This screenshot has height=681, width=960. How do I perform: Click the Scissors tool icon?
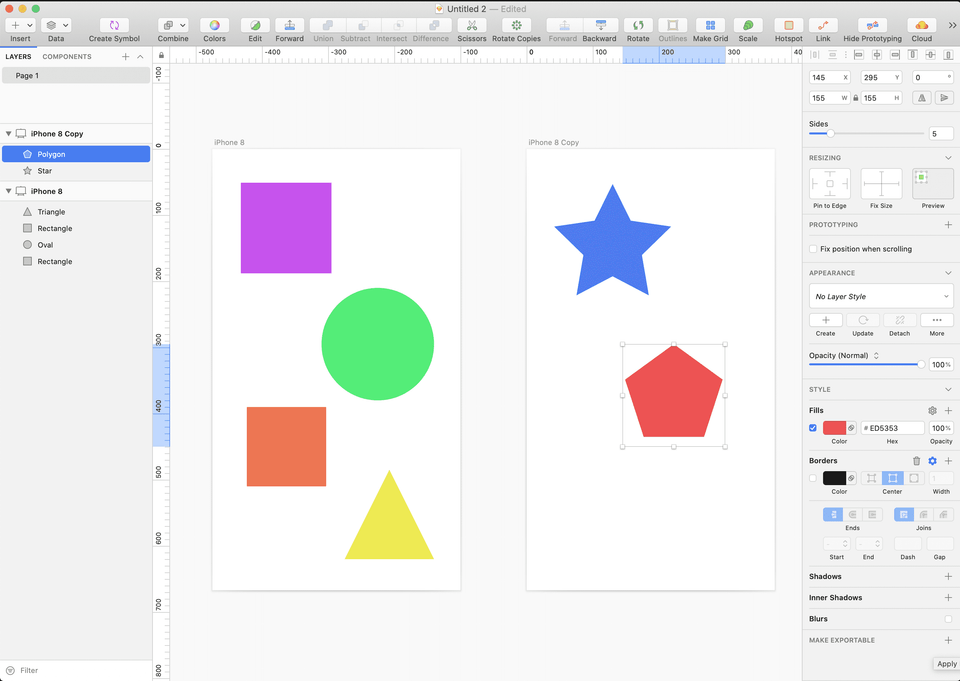[471, 25]
